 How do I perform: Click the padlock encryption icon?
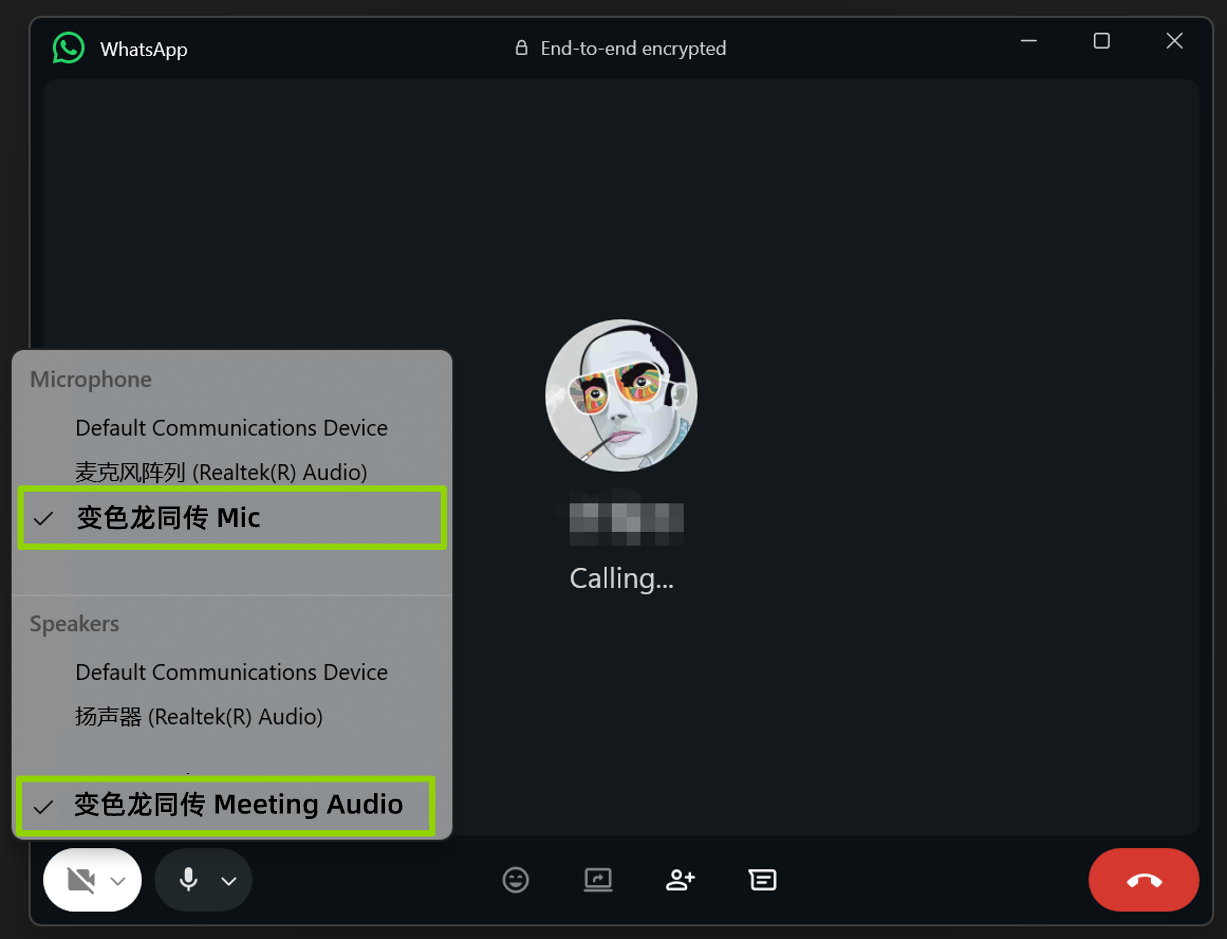[x=521, y=48]
